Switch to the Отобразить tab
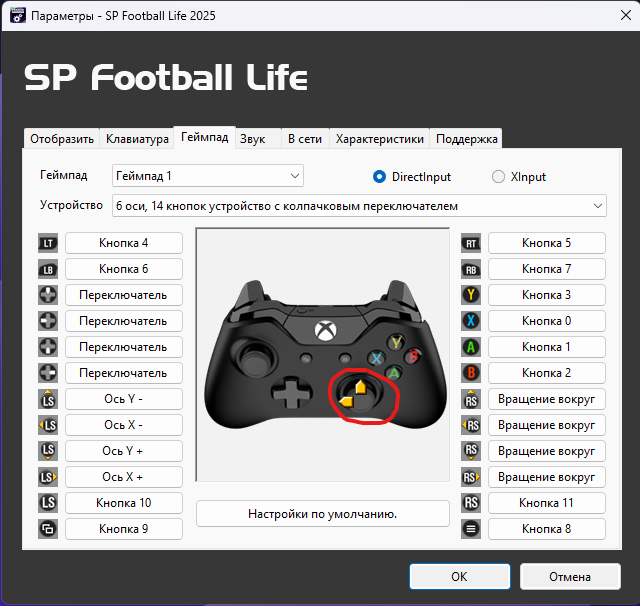This screenshot has width=640, height=606. pyautogui.click(x=62, y=139)
